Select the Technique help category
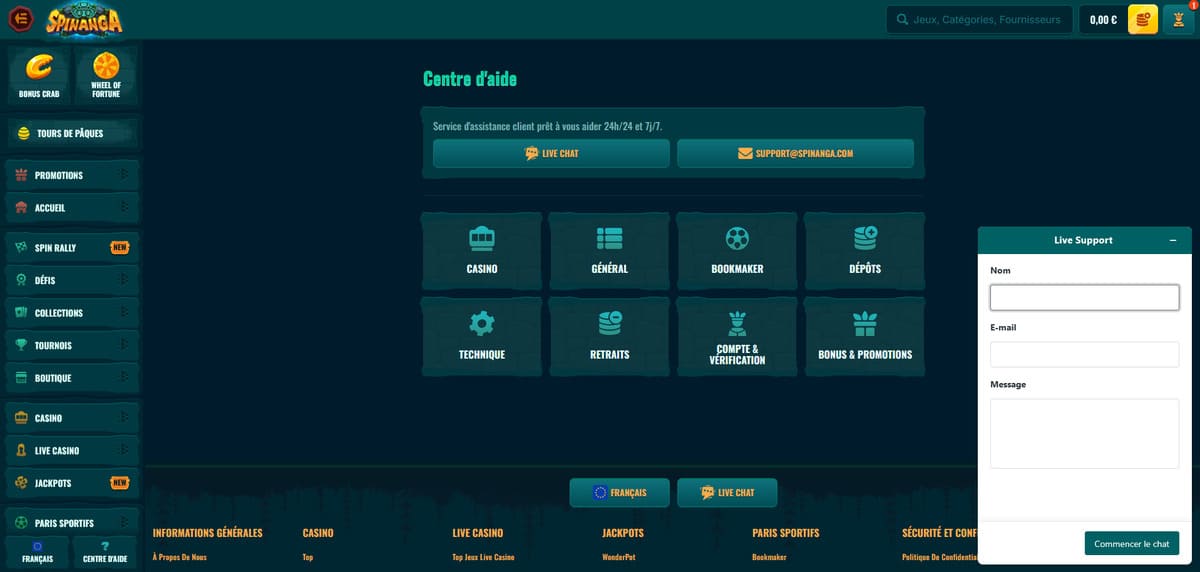The height and width of the screenshot is (572, 1200). tap(482, 336)
